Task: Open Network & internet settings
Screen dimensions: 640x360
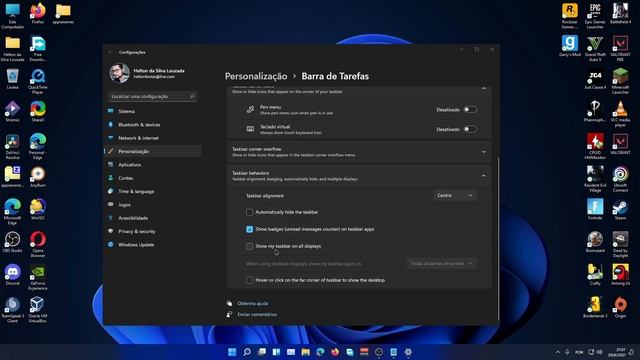Action: (x=153, y=138)
